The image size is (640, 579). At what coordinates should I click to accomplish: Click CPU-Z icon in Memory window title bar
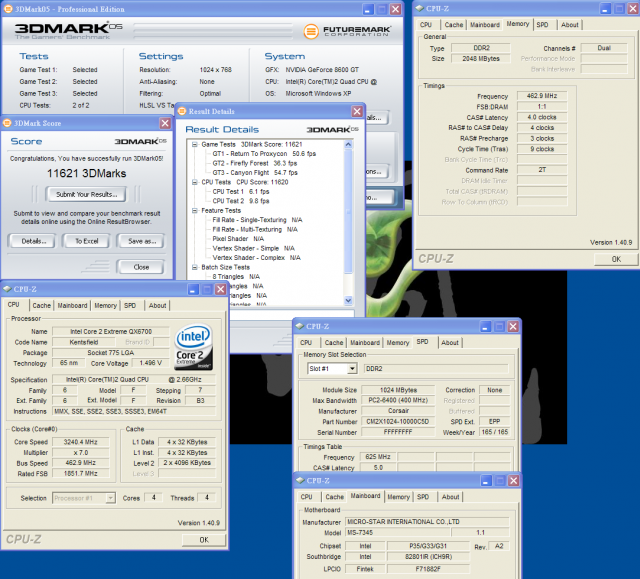point(420,9)
